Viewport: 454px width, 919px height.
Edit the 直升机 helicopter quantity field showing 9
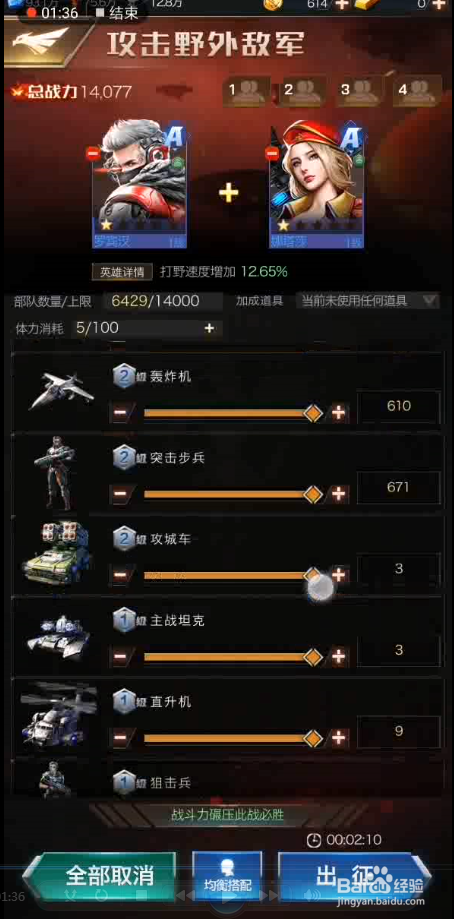point(398,731)
